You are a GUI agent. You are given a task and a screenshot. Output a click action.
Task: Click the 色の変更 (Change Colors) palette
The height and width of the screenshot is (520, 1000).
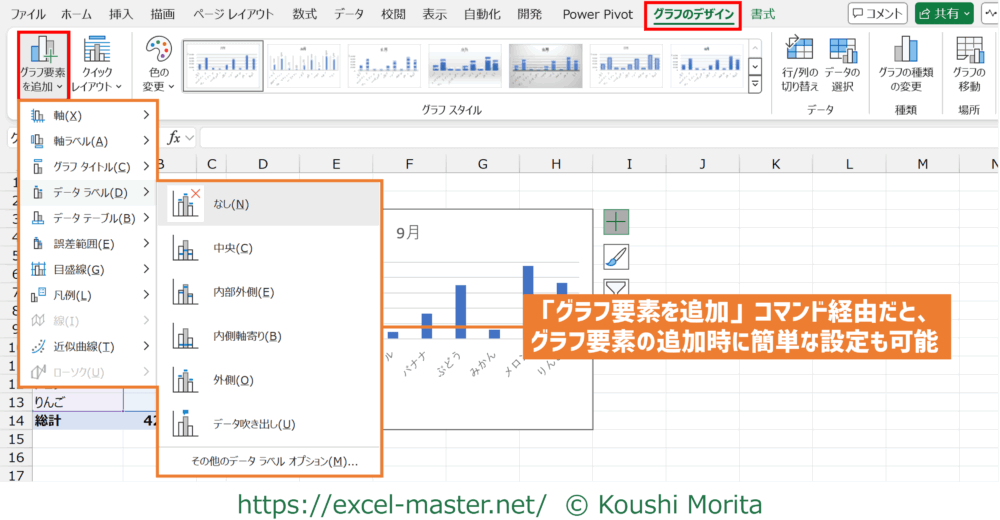(x=159, y=52)
